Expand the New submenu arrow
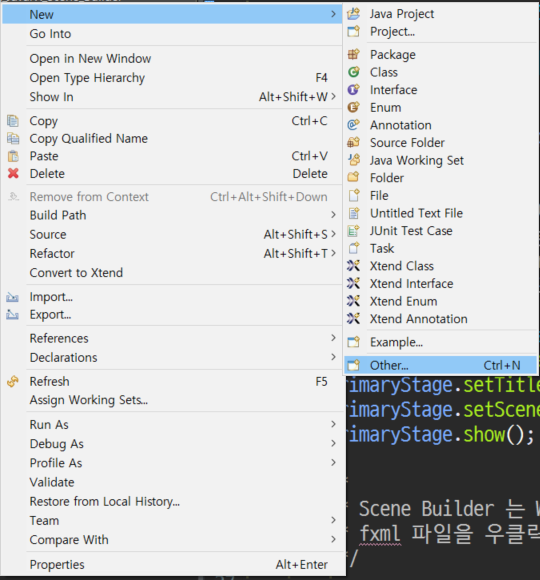The height and width of the screenshot is (580, 540). pyautogui.click(x=333, y=14)
